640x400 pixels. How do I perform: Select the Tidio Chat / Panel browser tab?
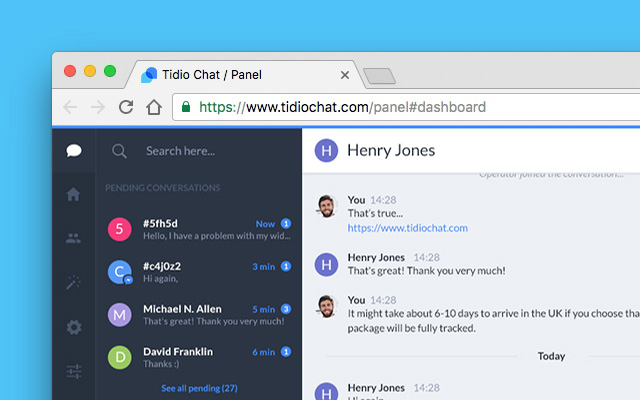click(245, 75)
